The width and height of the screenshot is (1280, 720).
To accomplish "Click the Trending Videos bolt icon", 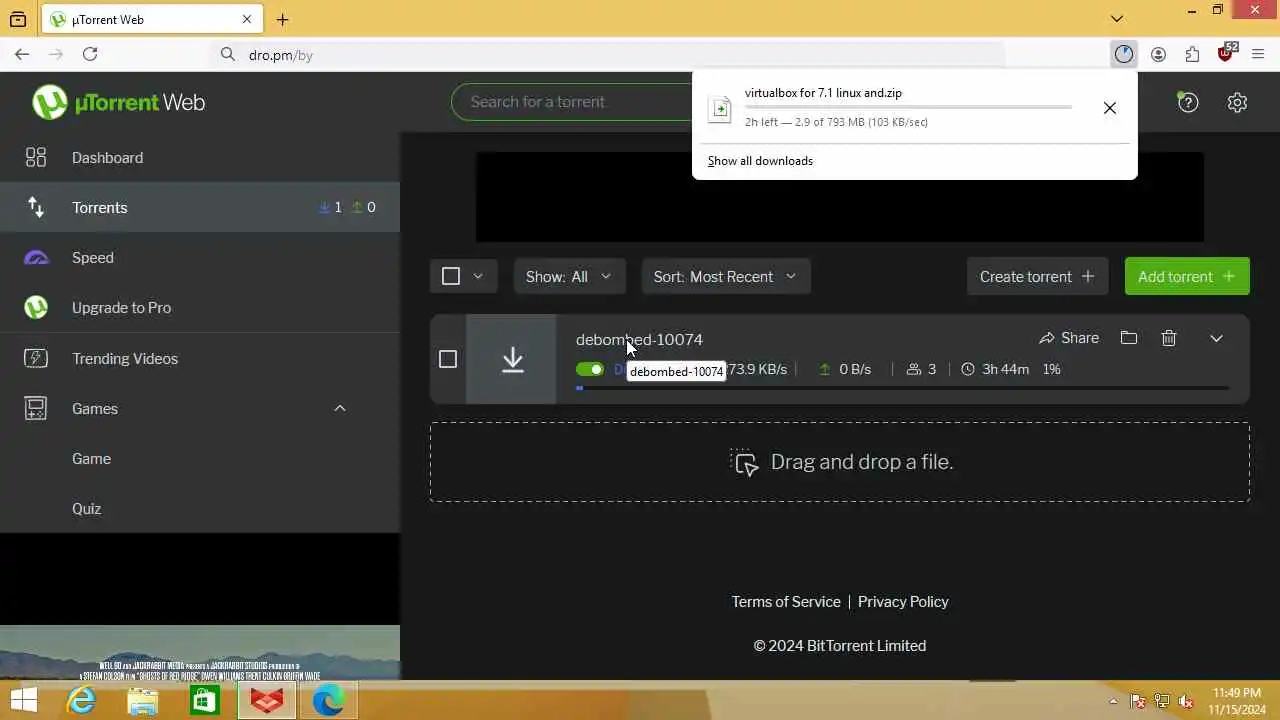I will 36,359.
